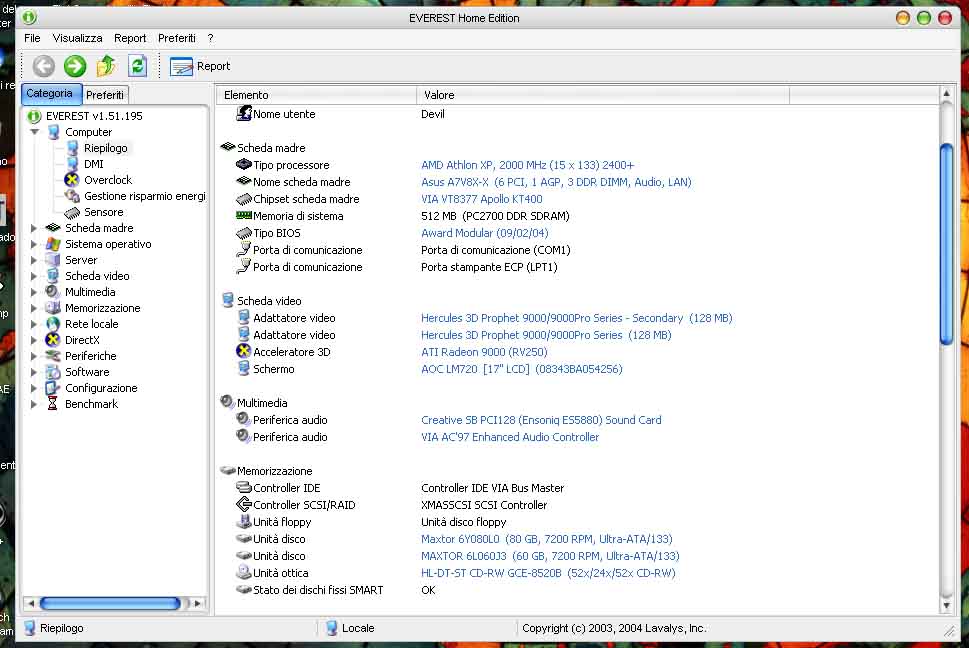Click the horizontal scrollbar thumb in tree panel

(110, 603)
